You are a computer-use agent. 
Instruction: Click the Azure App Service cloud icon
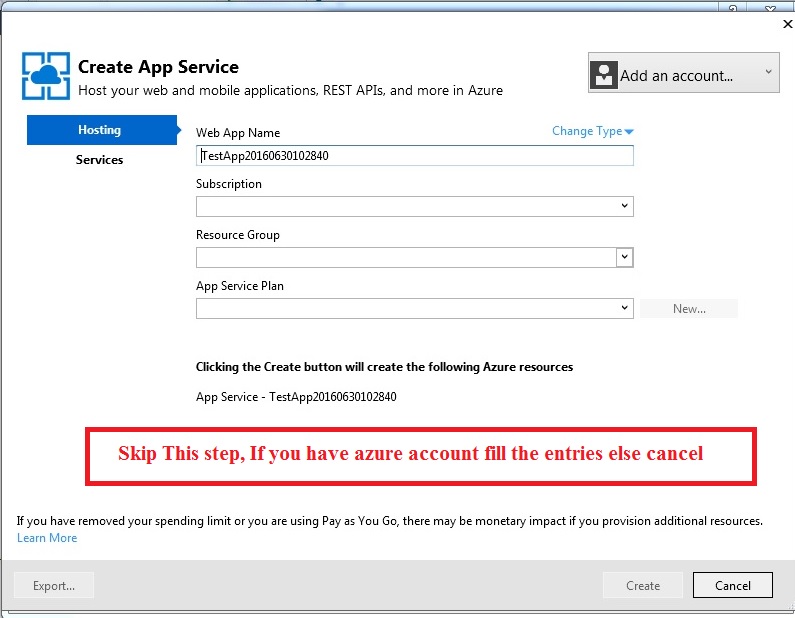coord(46,76)
